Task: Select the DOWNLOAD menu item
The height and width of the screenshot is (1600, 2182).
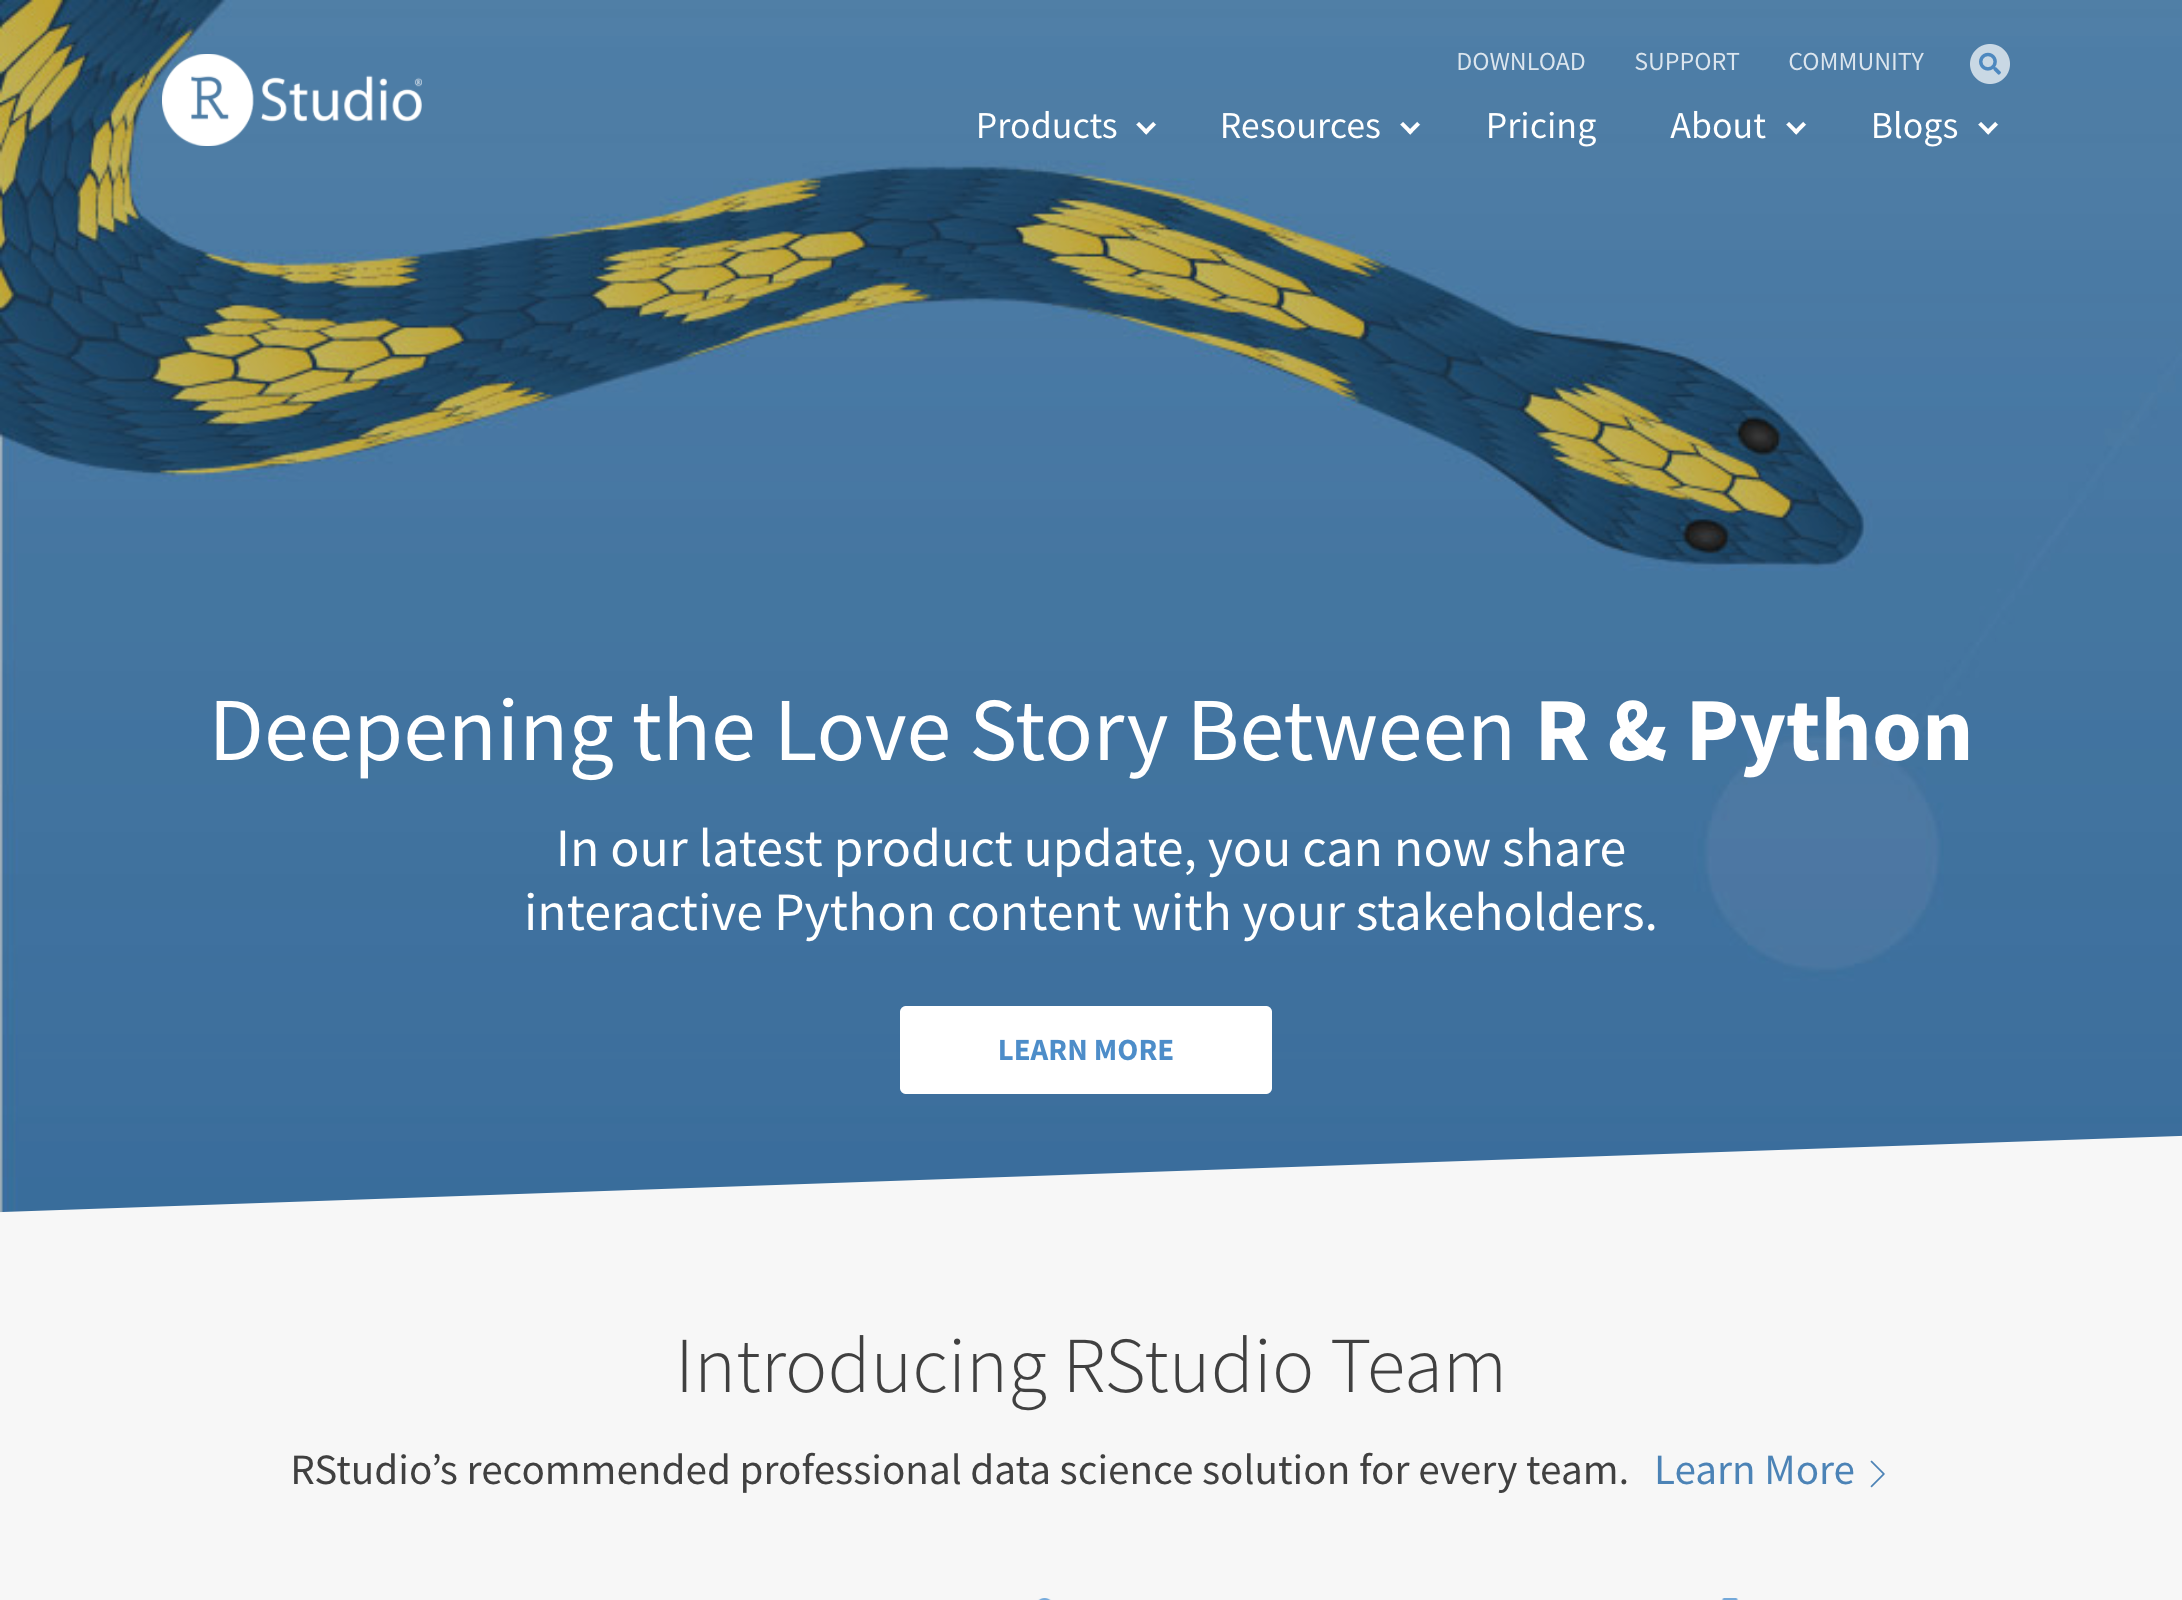Action: 1521,61
